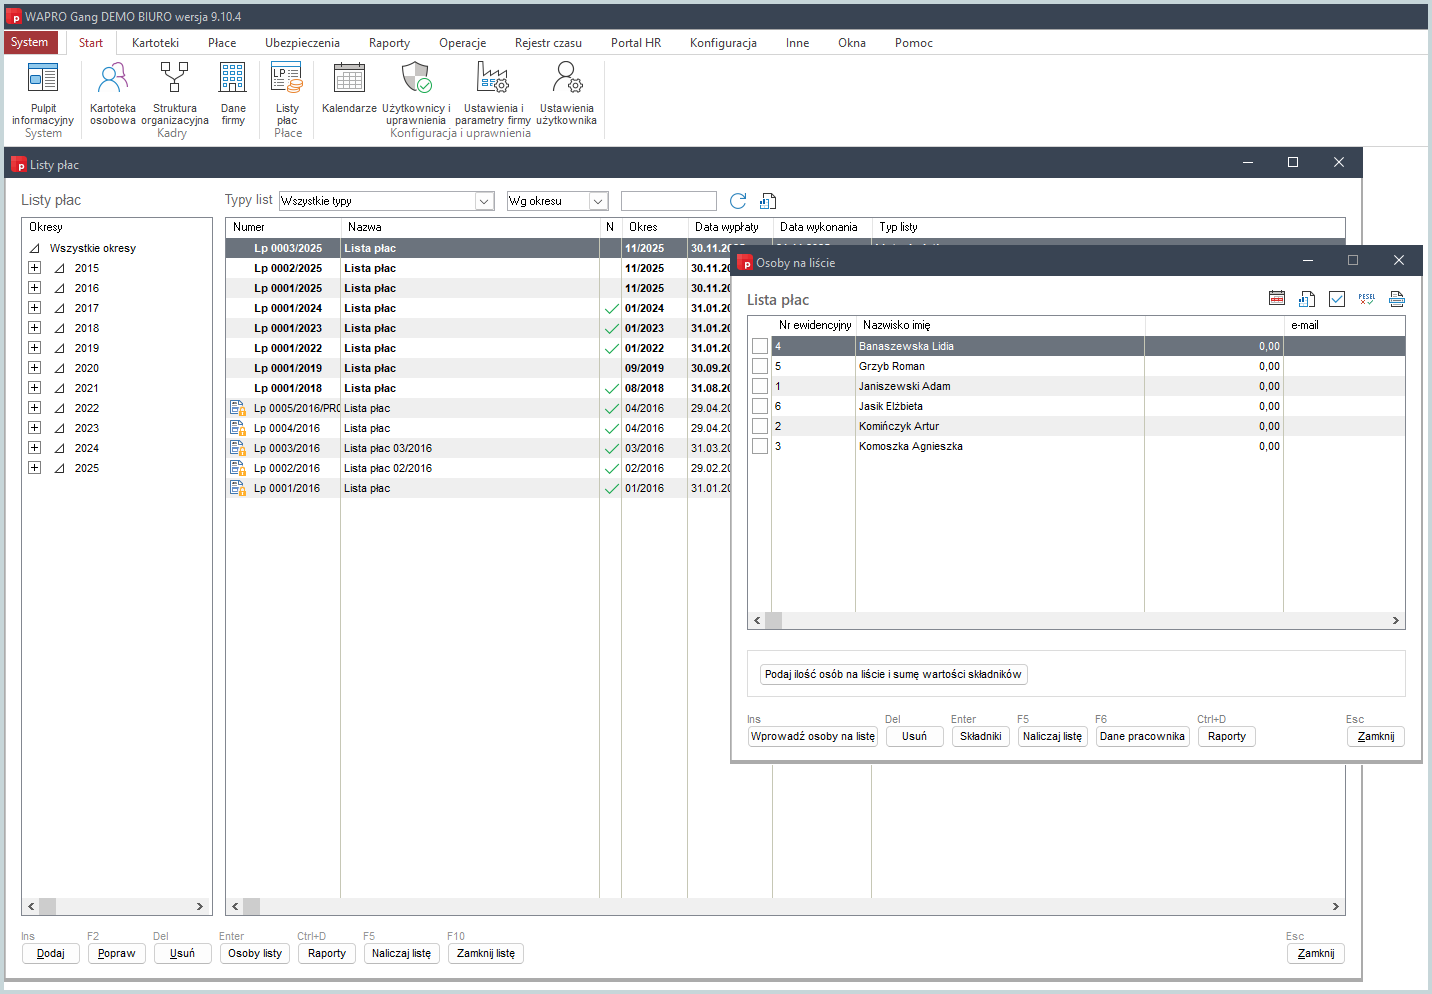Viewport: 1432px width, 994px height.
Task: Click the red calendar icon in Osoby na liście
Action: tap(1277, 298)
